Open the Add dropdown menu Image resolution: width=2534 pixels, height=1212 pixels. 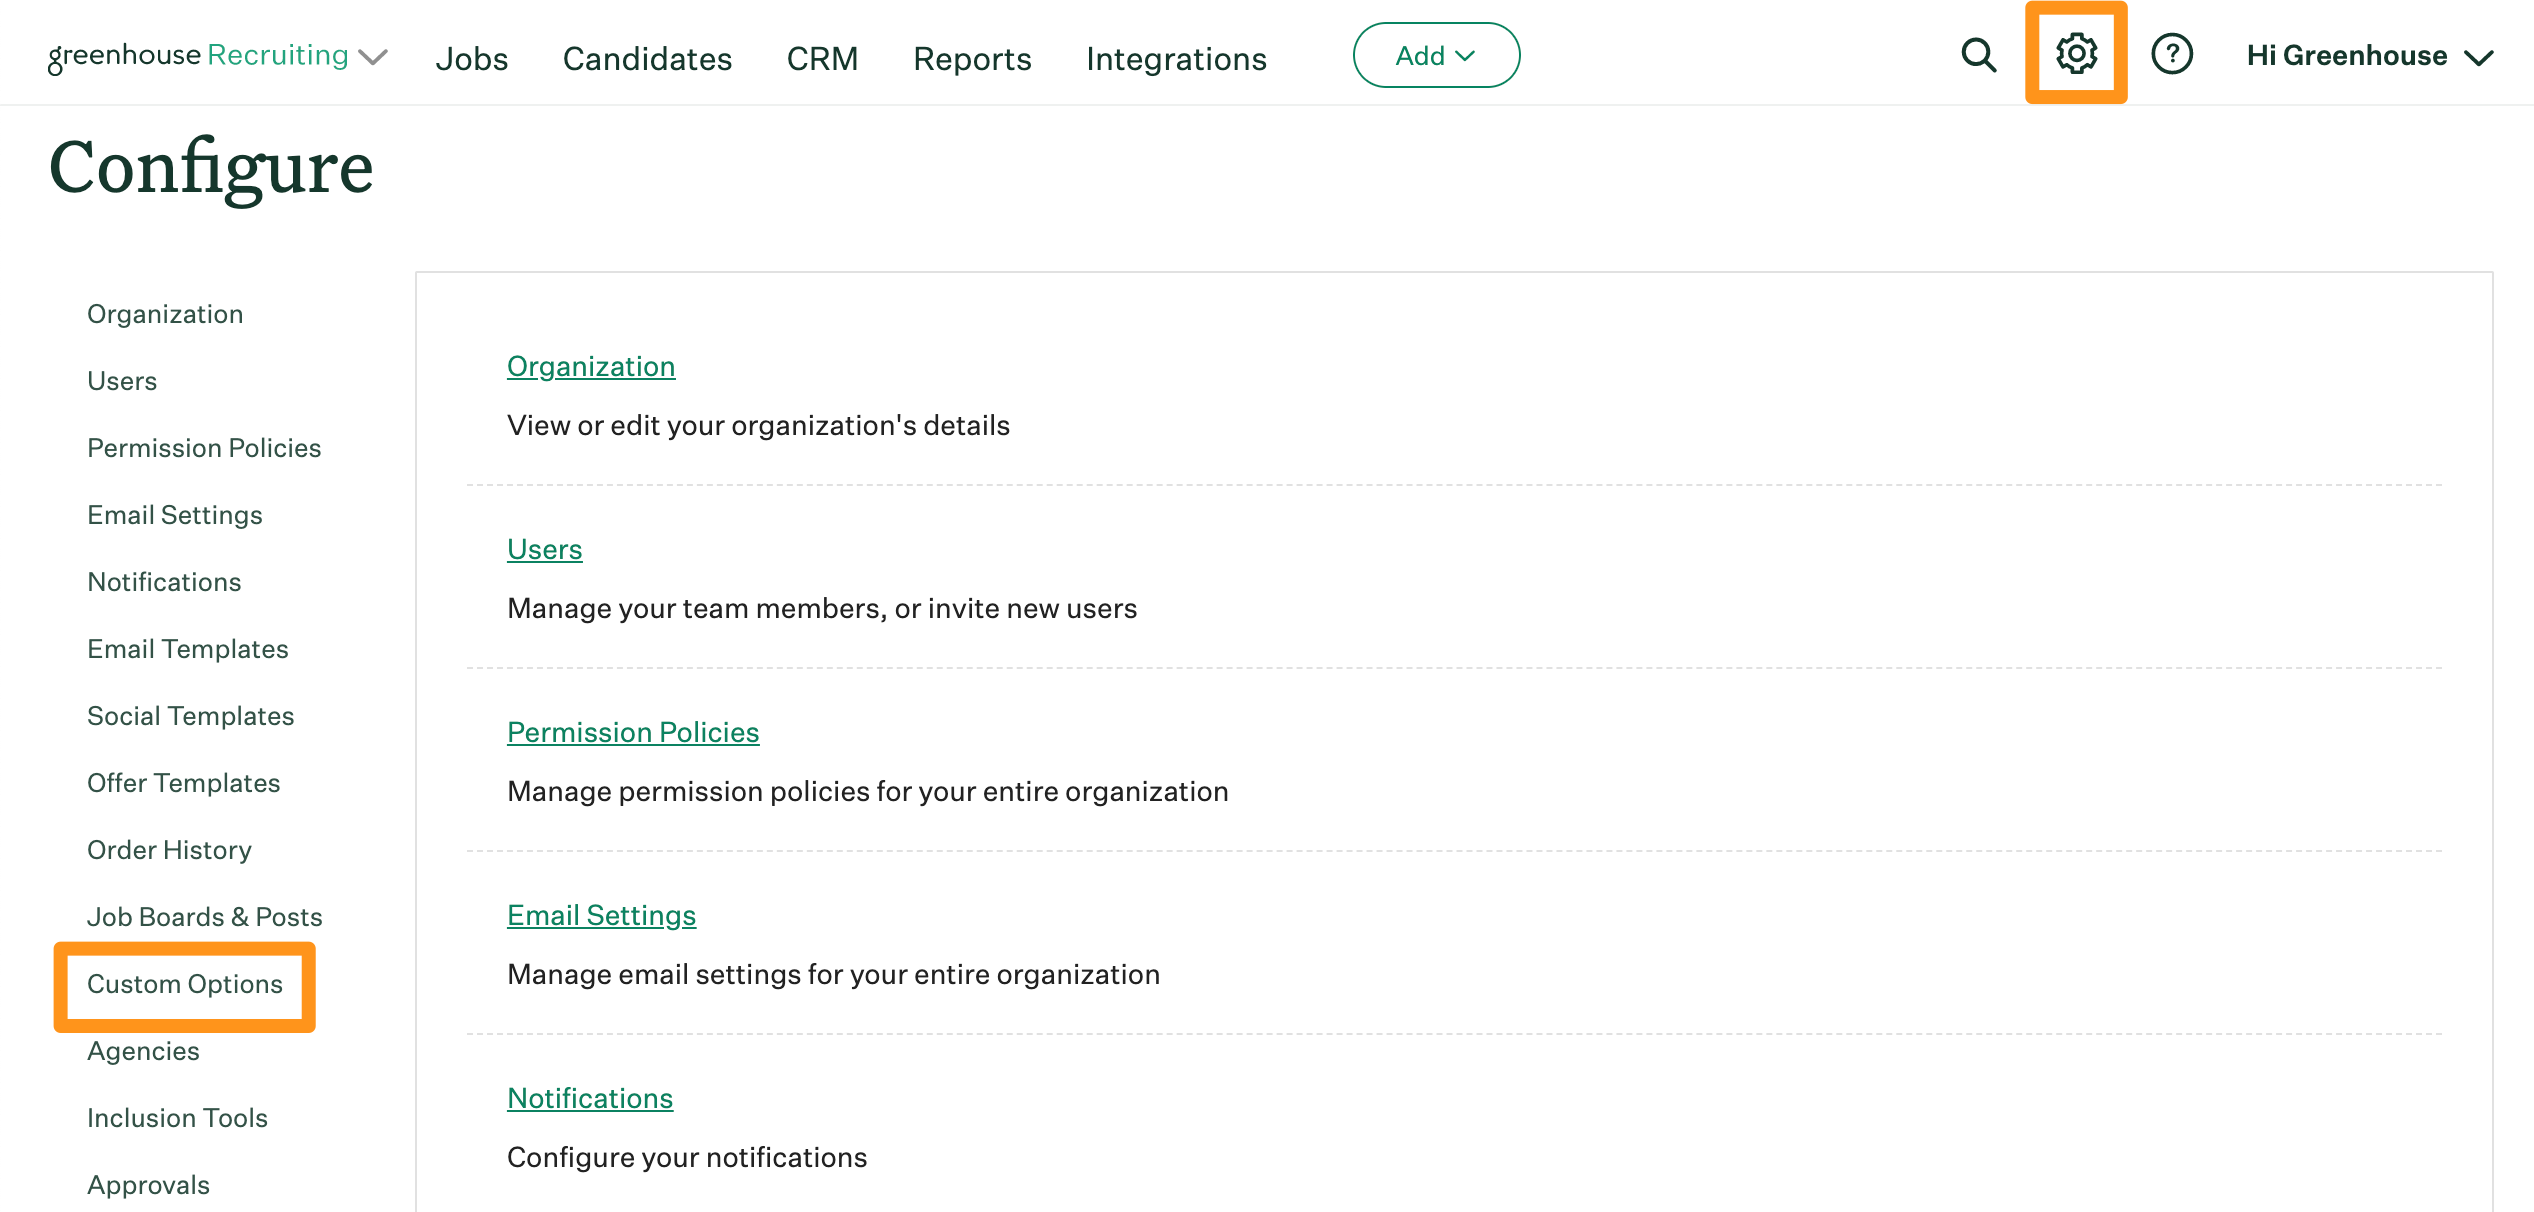point(1436,55)
